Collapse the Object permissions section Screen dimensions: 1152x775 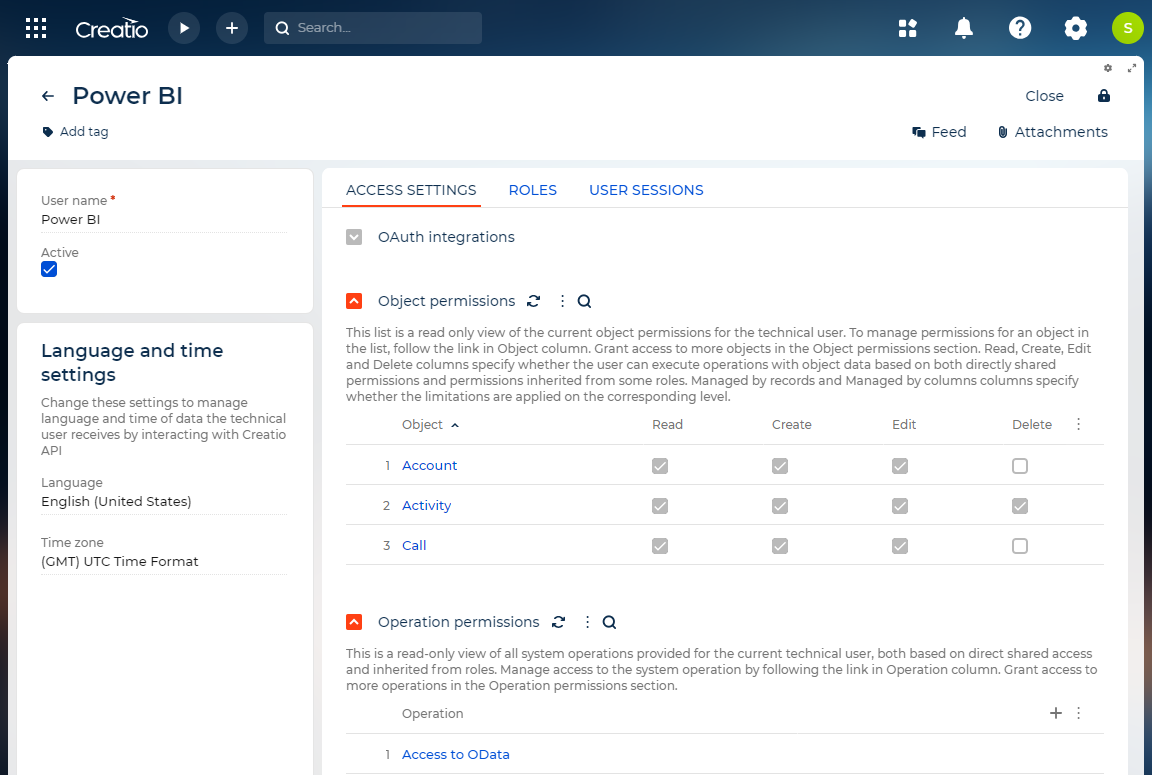[x=354, y=301]
